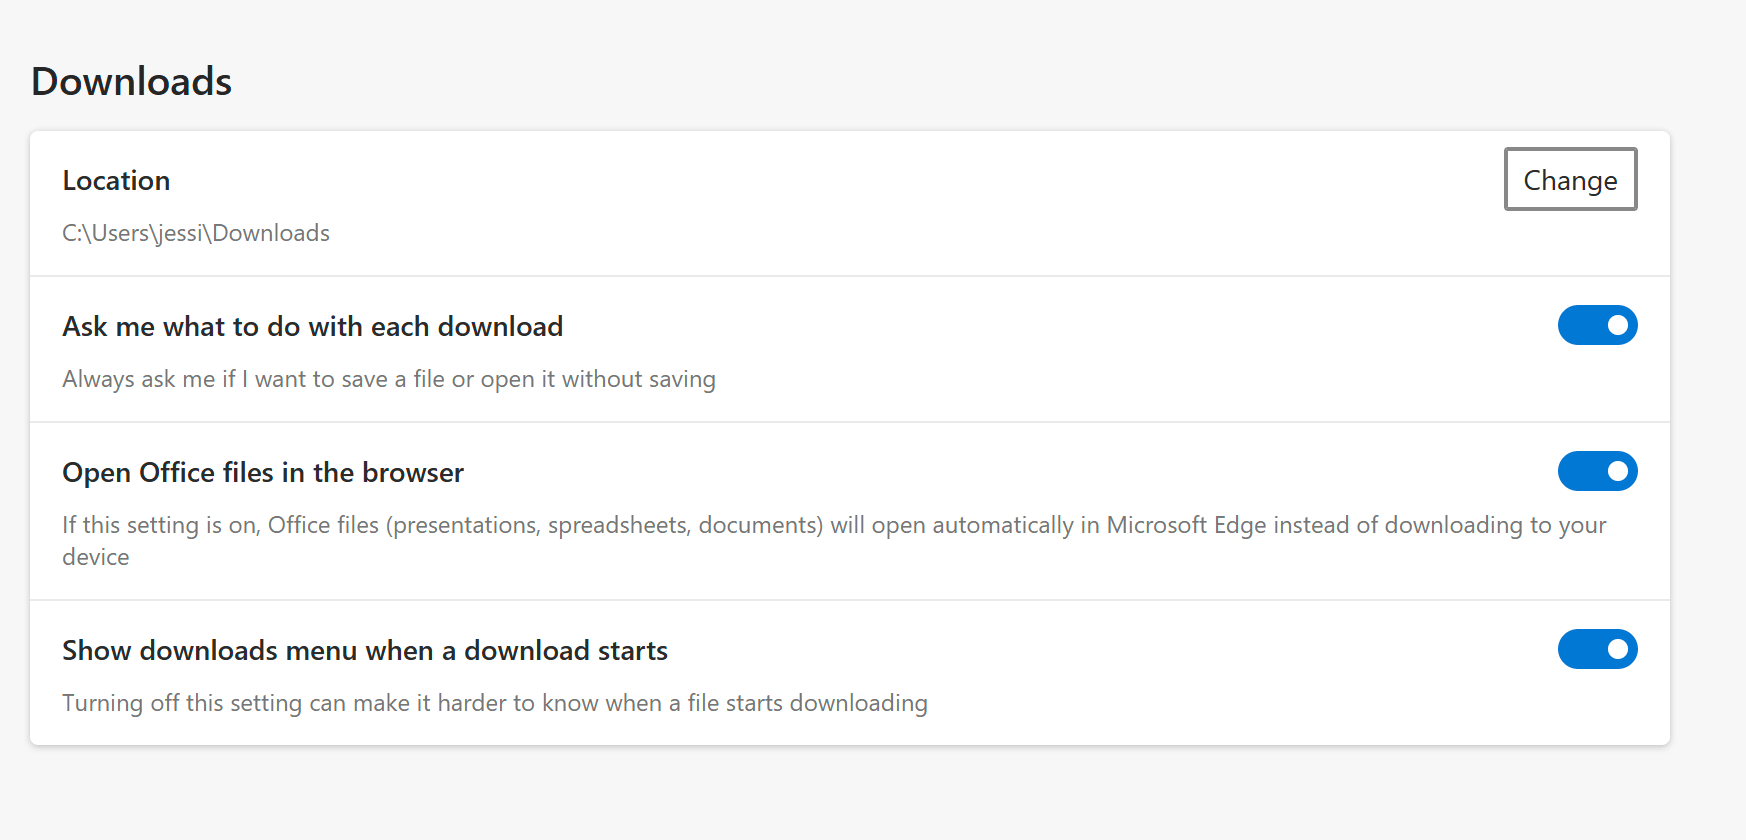The image size is (1746, 840).
Task: Click the 'Always ask me if I want to save' description
Action: 388,379
